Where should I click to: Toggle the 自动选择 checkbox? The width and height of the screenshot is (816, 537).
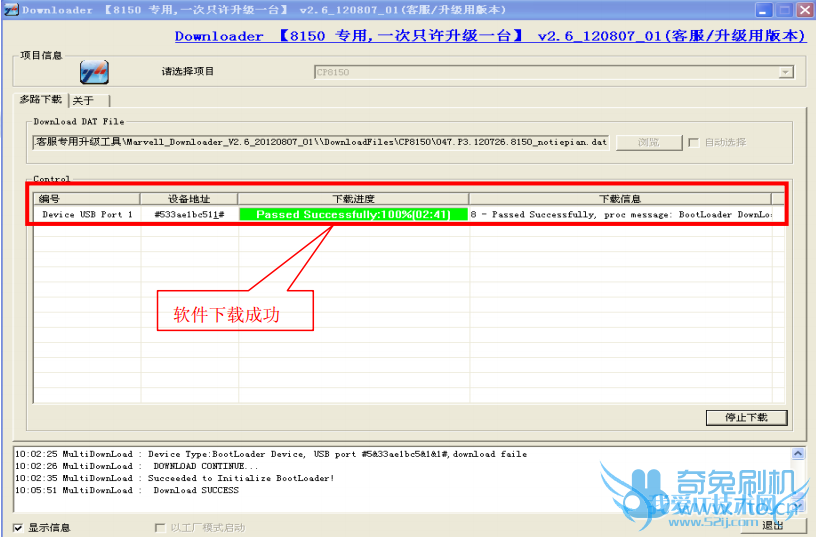click(x=694, y=142)
